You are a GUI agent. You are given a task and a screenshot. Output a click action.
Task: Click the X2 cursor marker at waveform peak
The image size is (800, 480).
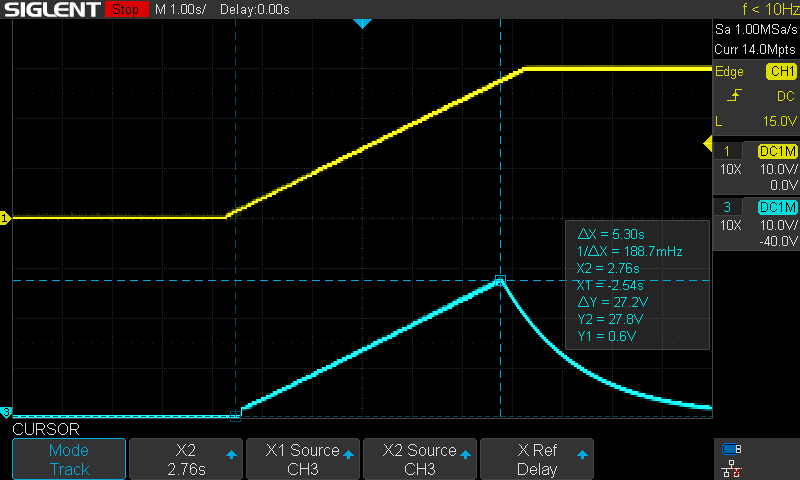point(500,281)
